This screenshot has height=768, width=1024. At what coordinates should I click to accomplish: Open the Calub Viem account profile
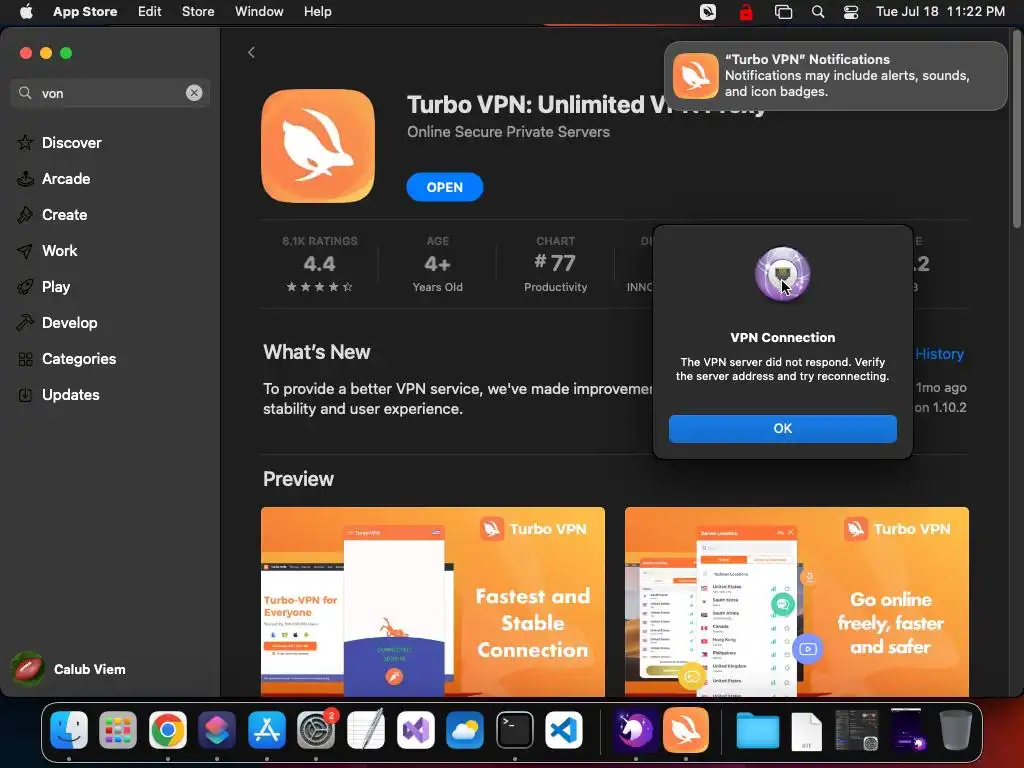[x=69, y=669]
